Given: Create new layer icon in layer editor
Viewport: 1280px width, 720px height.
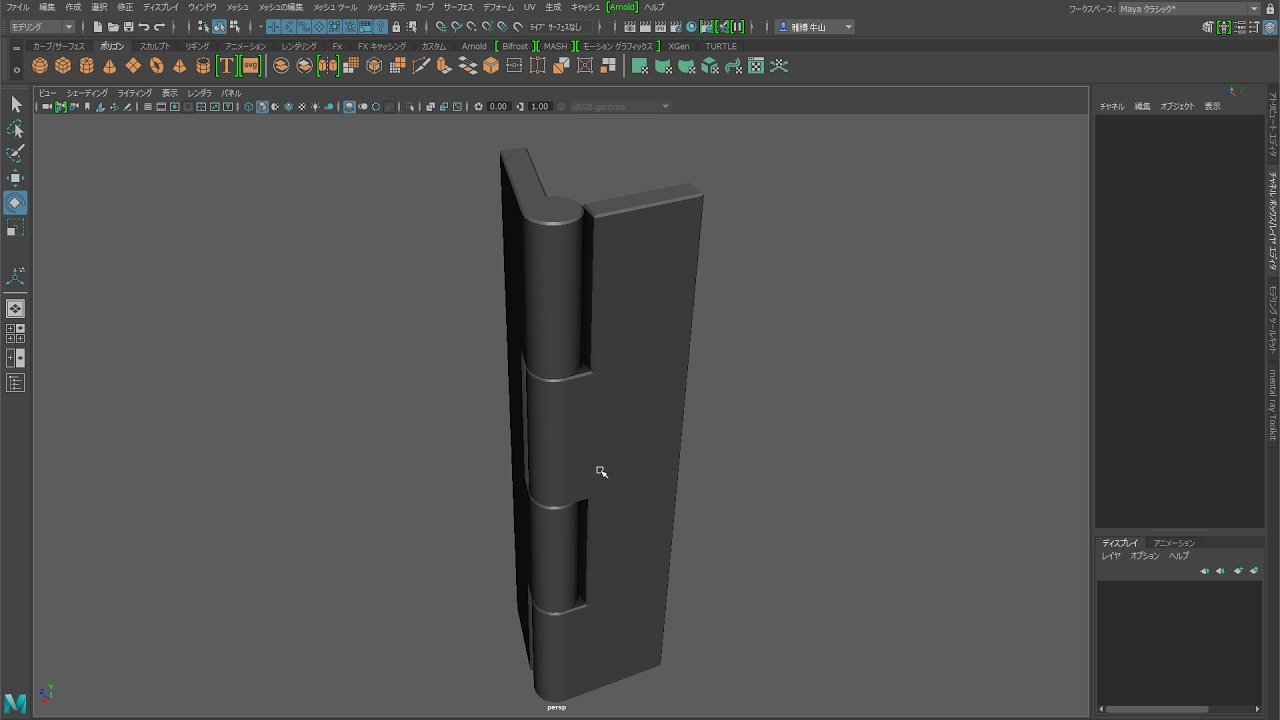Looking at the screenshot, I should tap(1238, 571).
